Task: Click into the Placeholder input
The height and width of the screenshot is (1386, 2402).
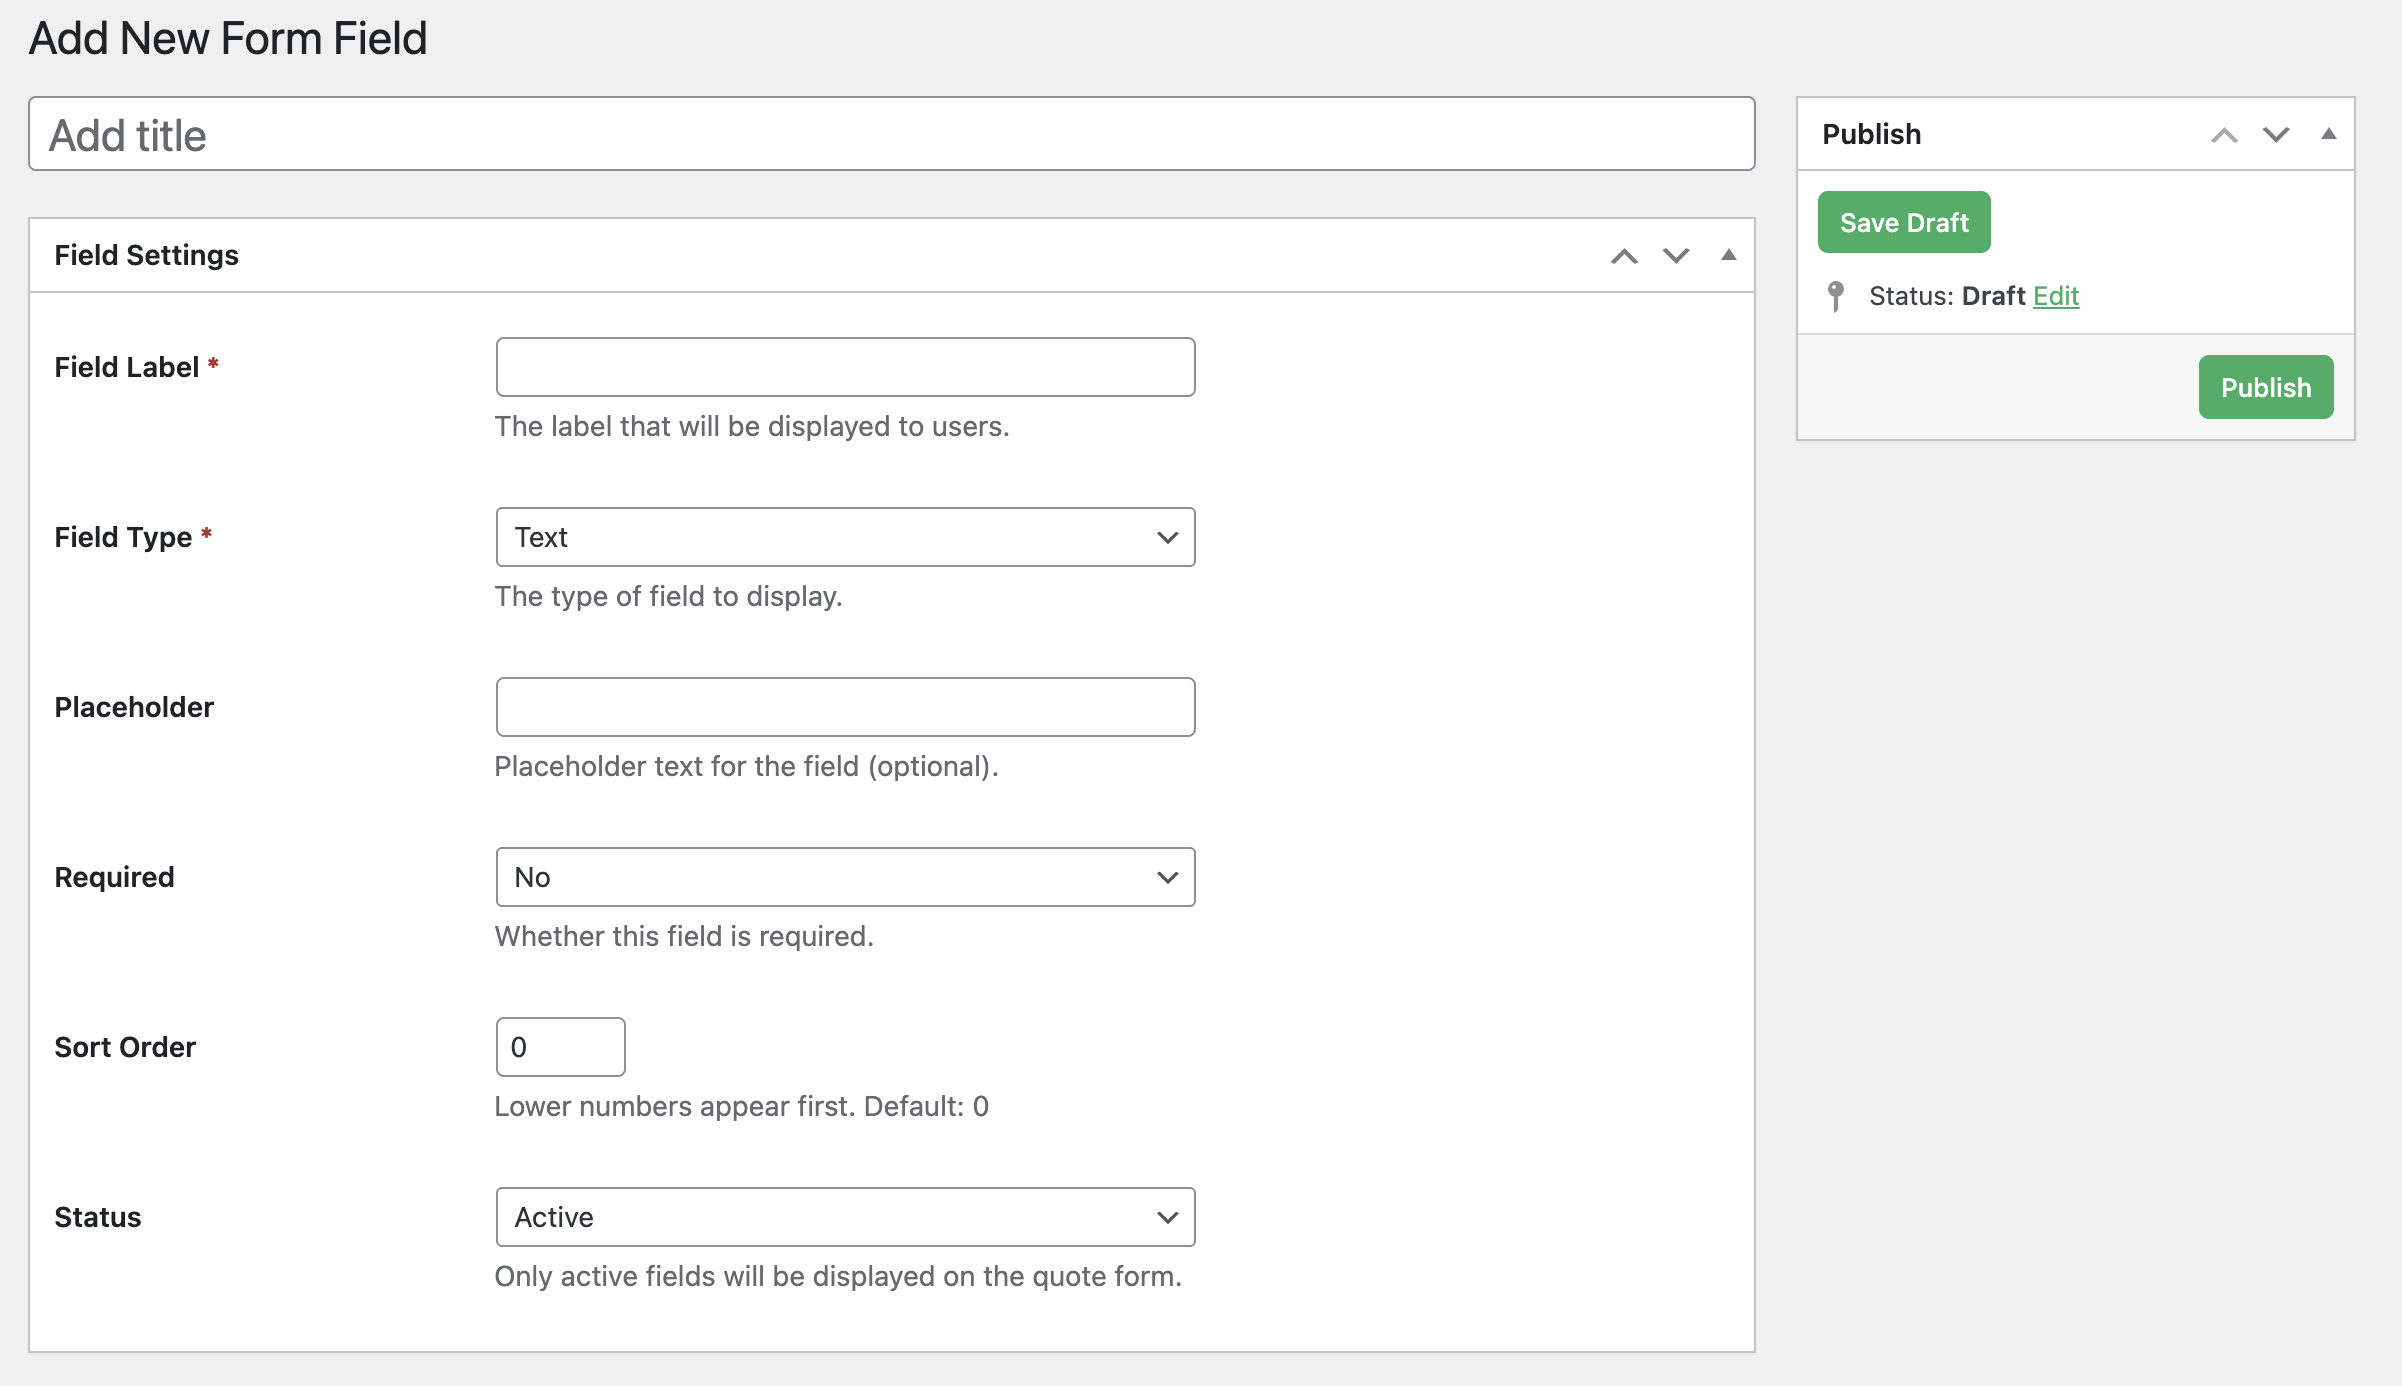Action: (x=844, y=707)
